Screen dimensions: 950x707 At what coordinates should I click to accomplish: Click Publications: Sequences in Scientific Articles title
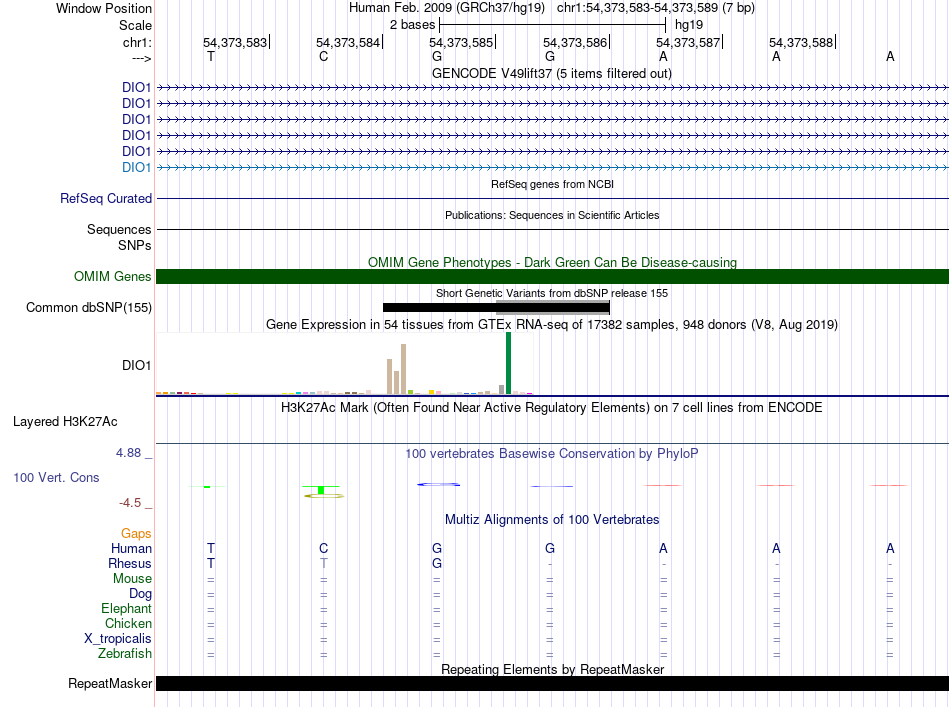tap(552, 215)
